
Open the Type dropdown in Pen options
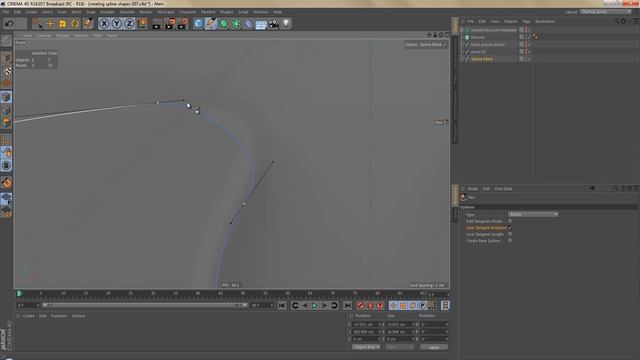tap(533, 214)
